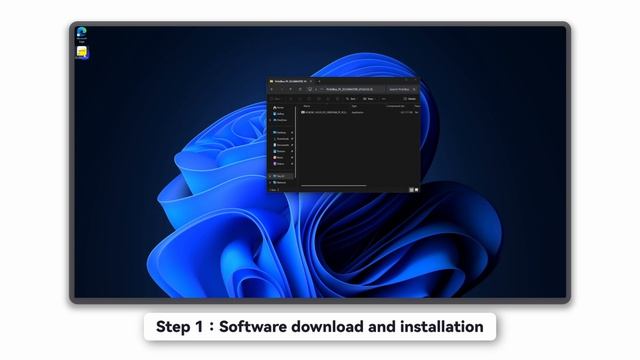Refresh the File Explorer folder view
Screen dimensions: 640x360
click(300, 89)
